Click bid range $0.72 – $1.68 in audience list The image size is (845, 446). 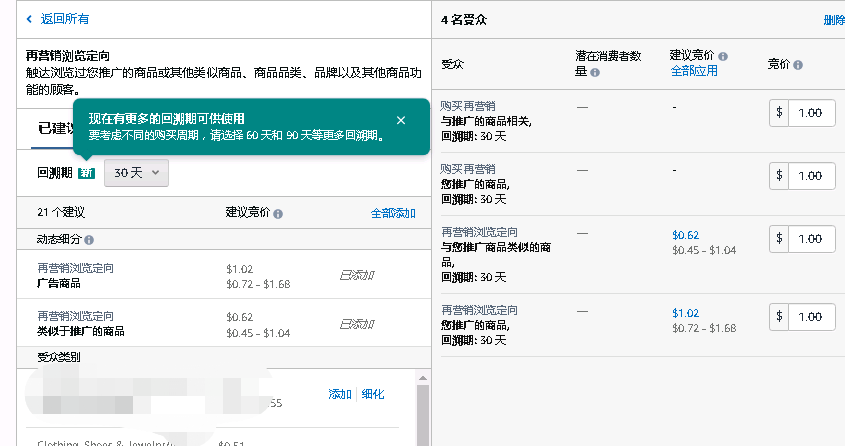click(x=704, y=328)
